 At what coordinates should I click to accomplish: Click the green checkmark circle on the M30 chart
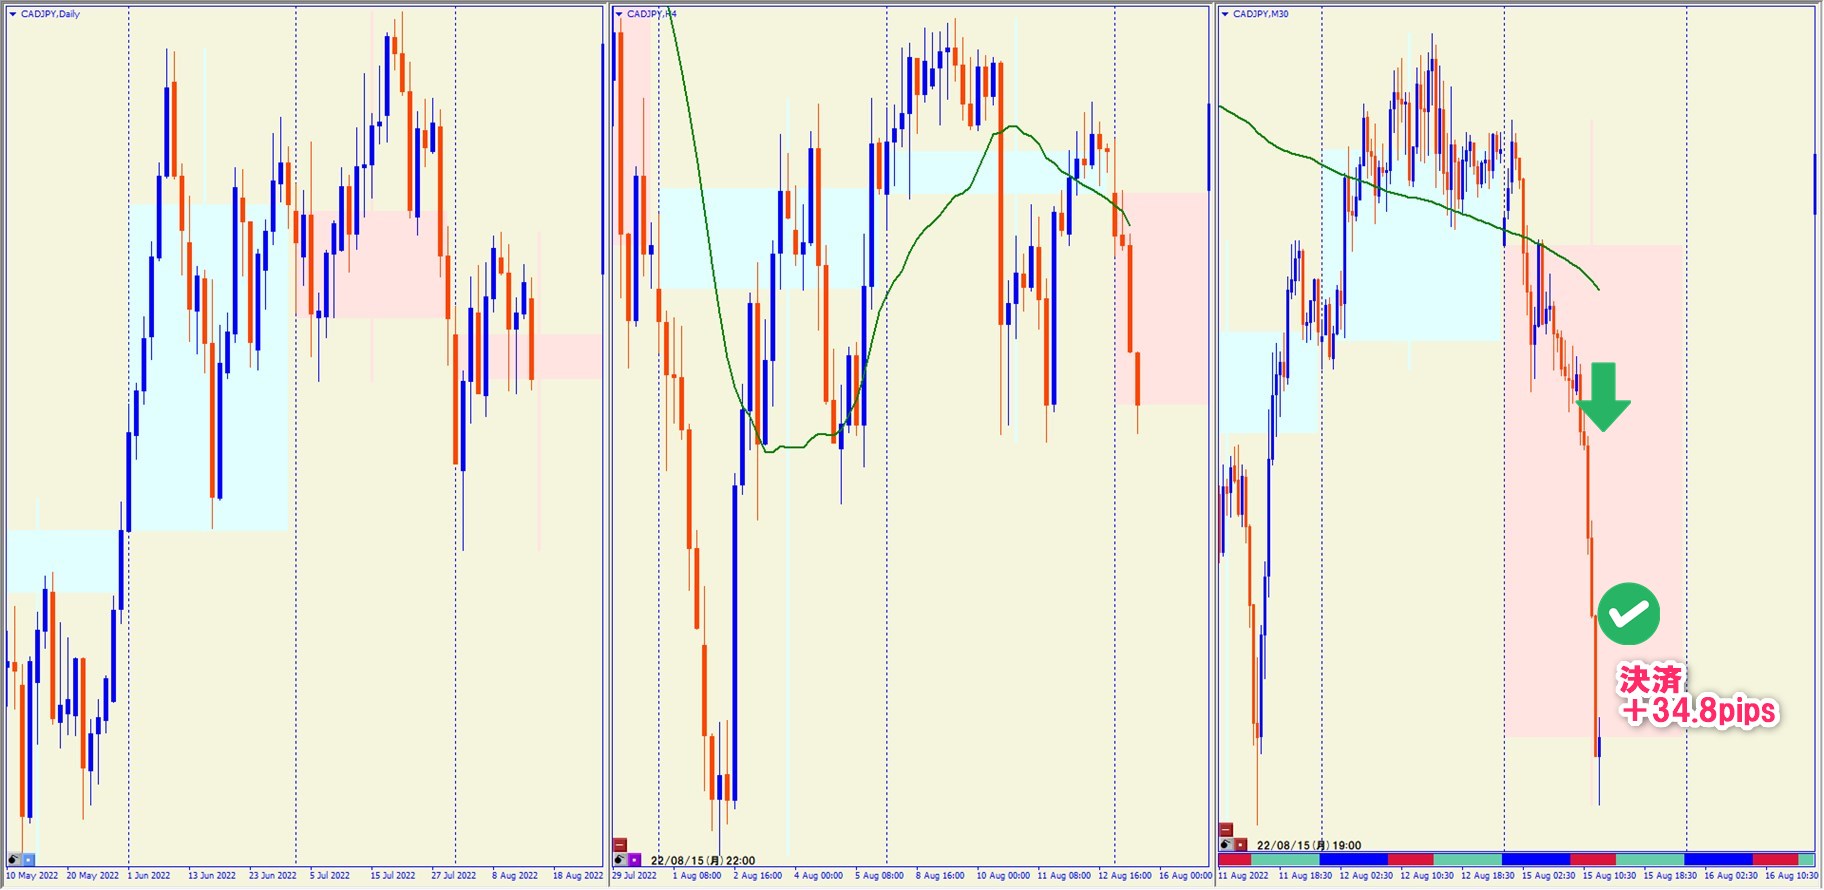(1628, 614)
